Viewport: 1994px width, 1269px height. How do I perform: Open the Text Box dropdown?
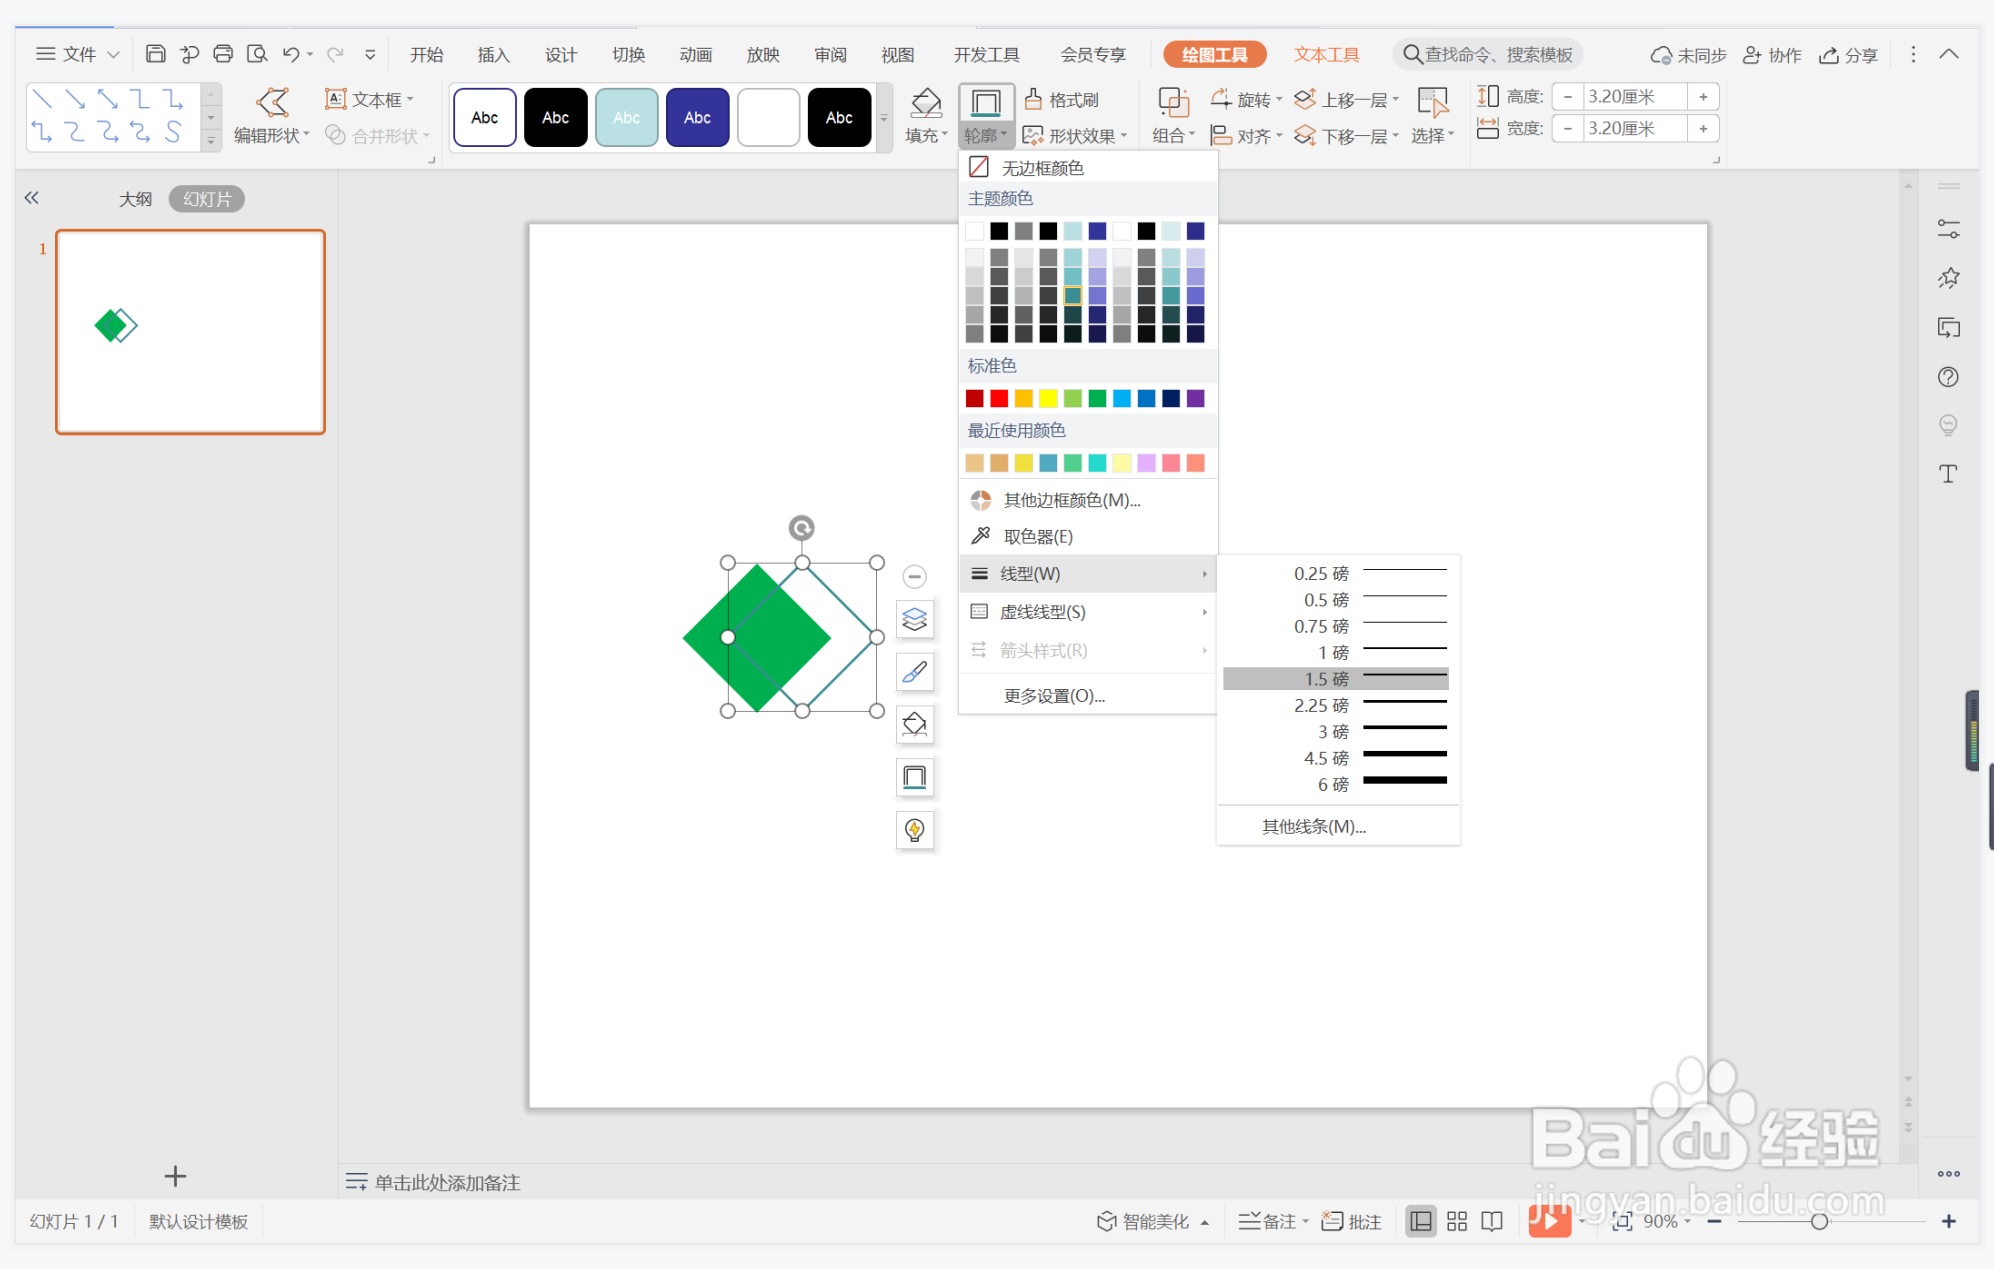coord(368,99)
